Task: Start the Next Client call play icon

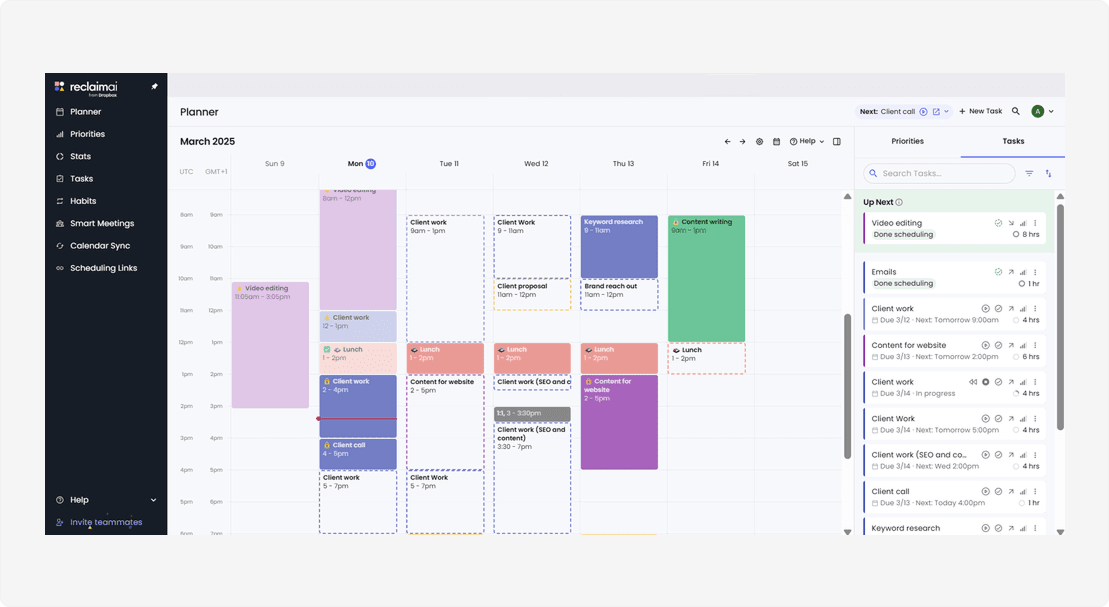Action: click(x=924, y=112)
